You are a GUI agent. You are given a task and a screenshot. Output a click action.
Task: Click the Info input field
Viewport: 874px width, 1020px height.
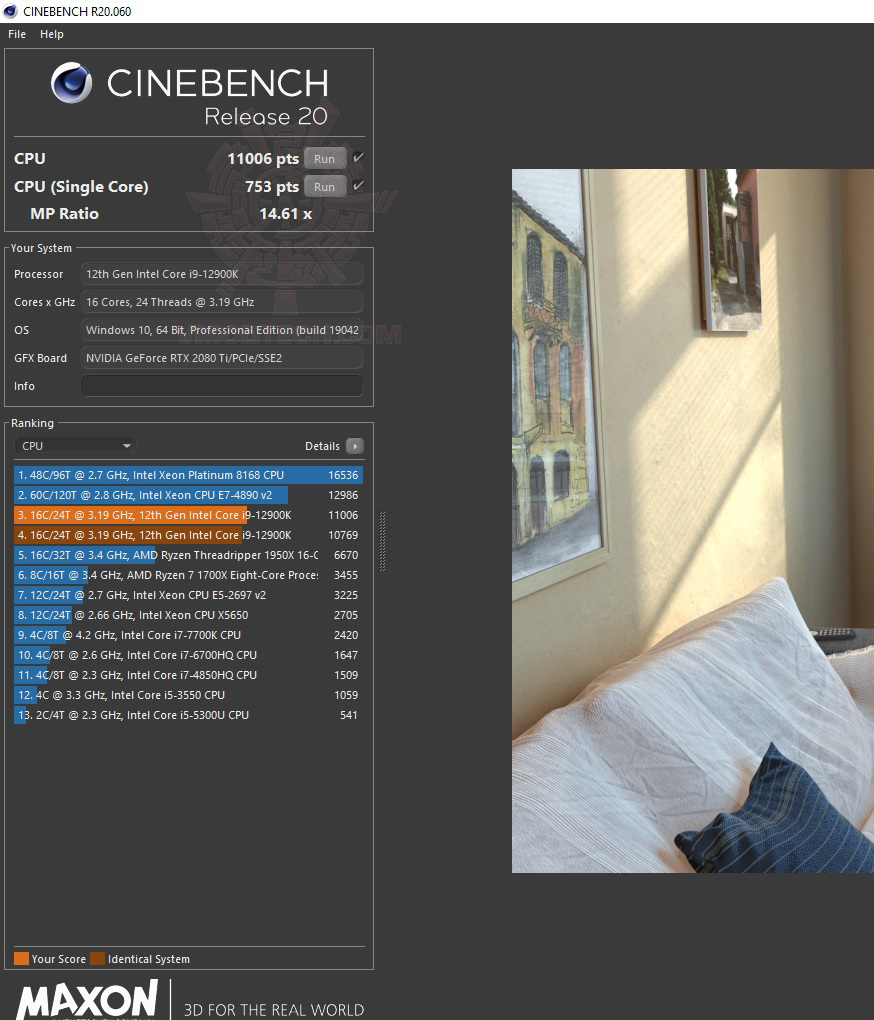pyautogui.click(x=222, y=386)
